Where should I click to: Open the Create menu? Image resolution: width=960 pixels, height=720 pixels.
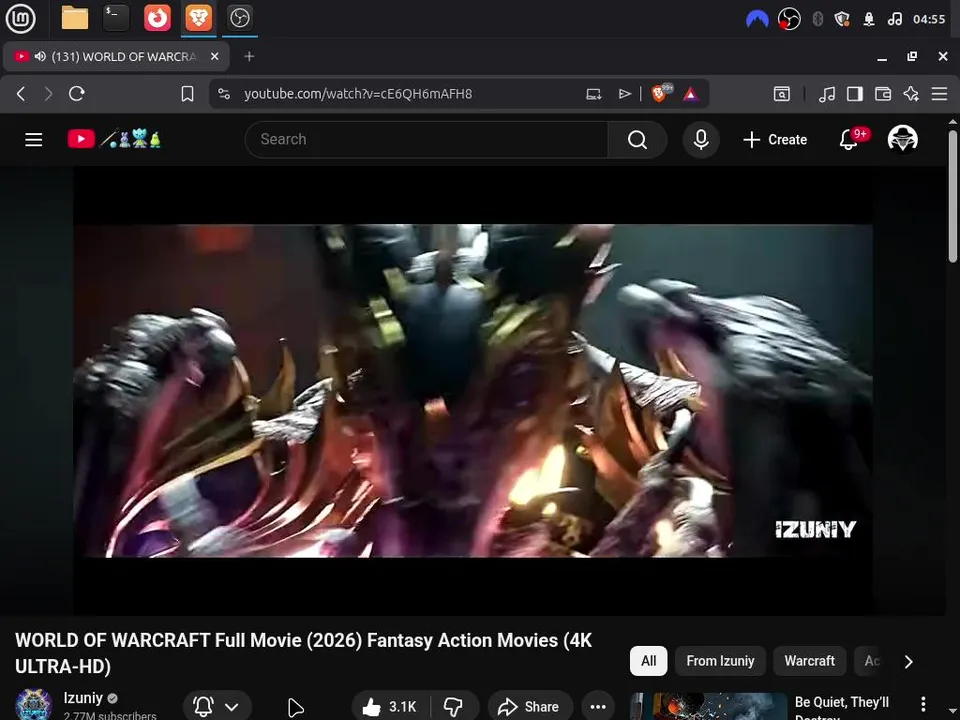coord(775,140)
